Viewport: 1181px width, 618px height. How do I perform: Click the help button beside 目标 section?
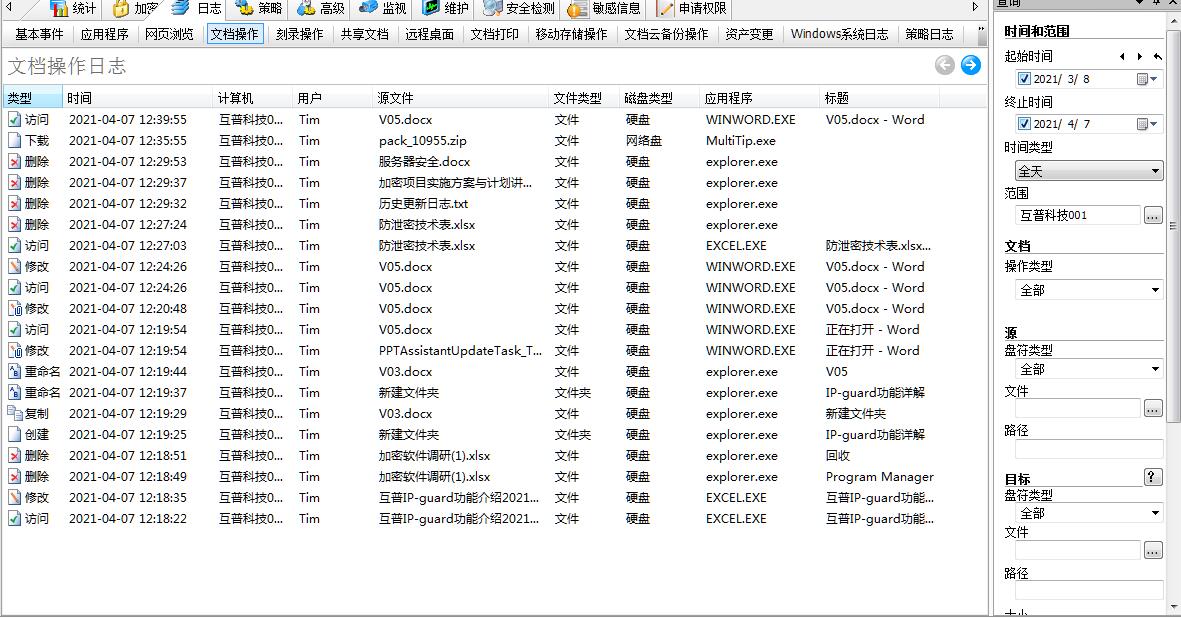[x=1153, y=478]
